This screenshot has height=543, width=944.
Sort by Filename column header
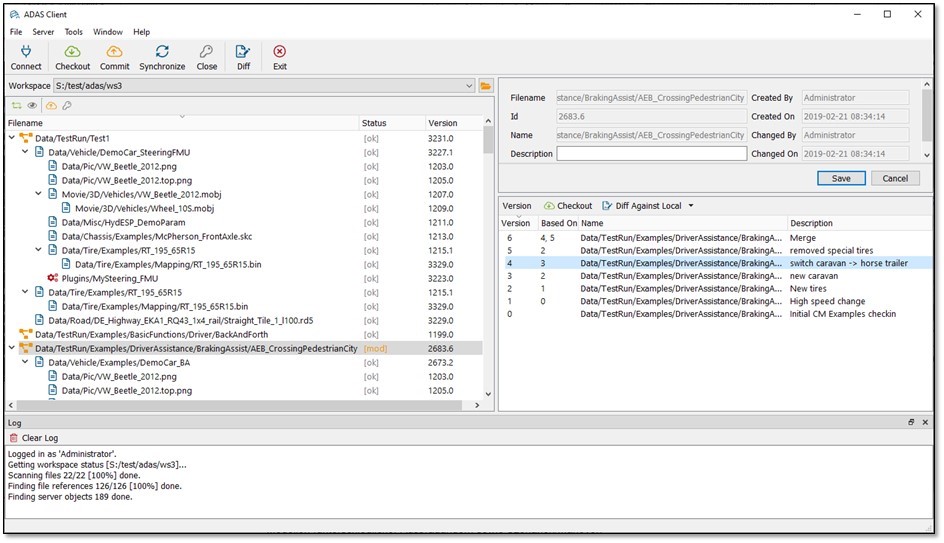click(182, 123)
